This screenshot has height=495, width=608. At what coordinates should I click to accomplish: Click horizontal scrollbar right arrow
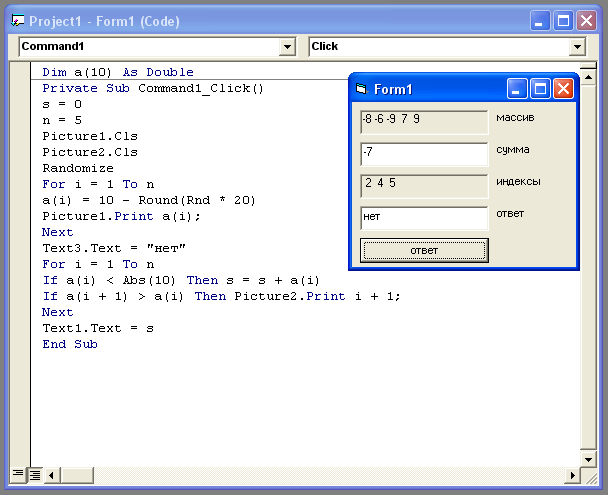(572, 475)
